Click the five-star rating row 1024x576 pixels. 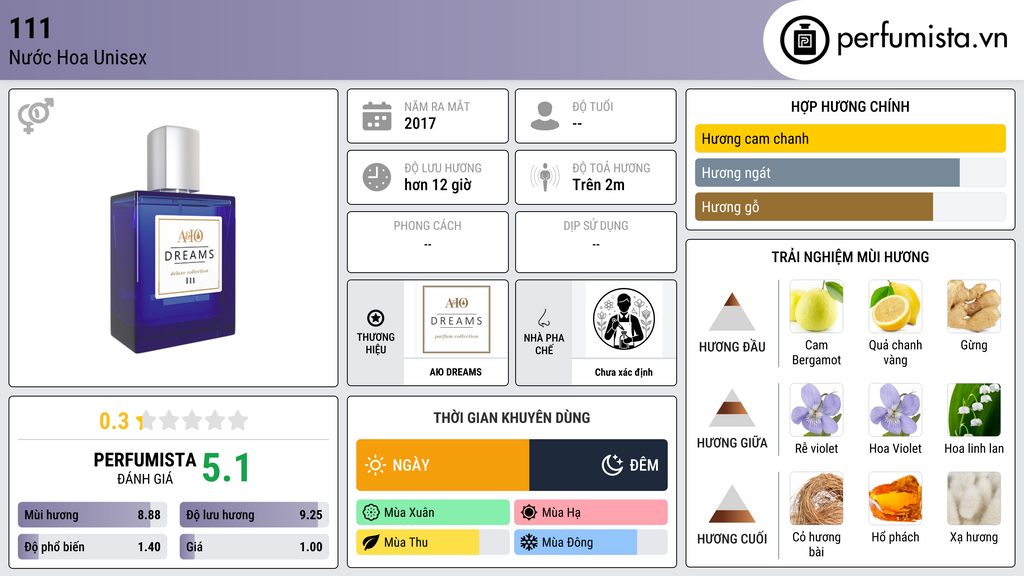(193, 420)
